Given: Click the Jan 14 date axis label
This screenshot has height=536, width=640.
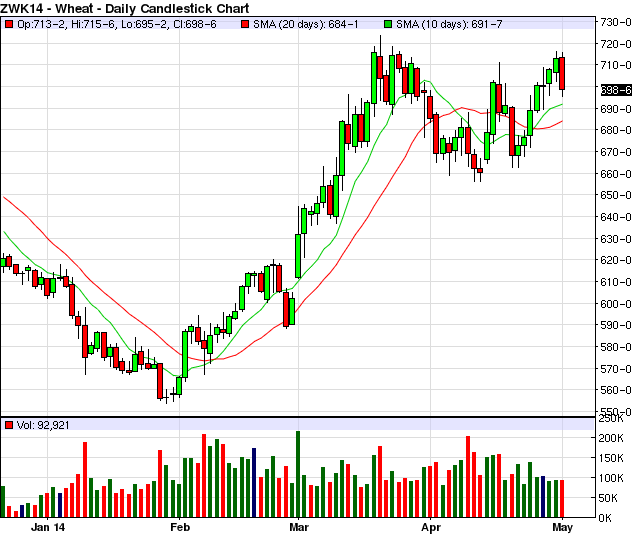Looking at the screenshot, I should pos(48,527).
